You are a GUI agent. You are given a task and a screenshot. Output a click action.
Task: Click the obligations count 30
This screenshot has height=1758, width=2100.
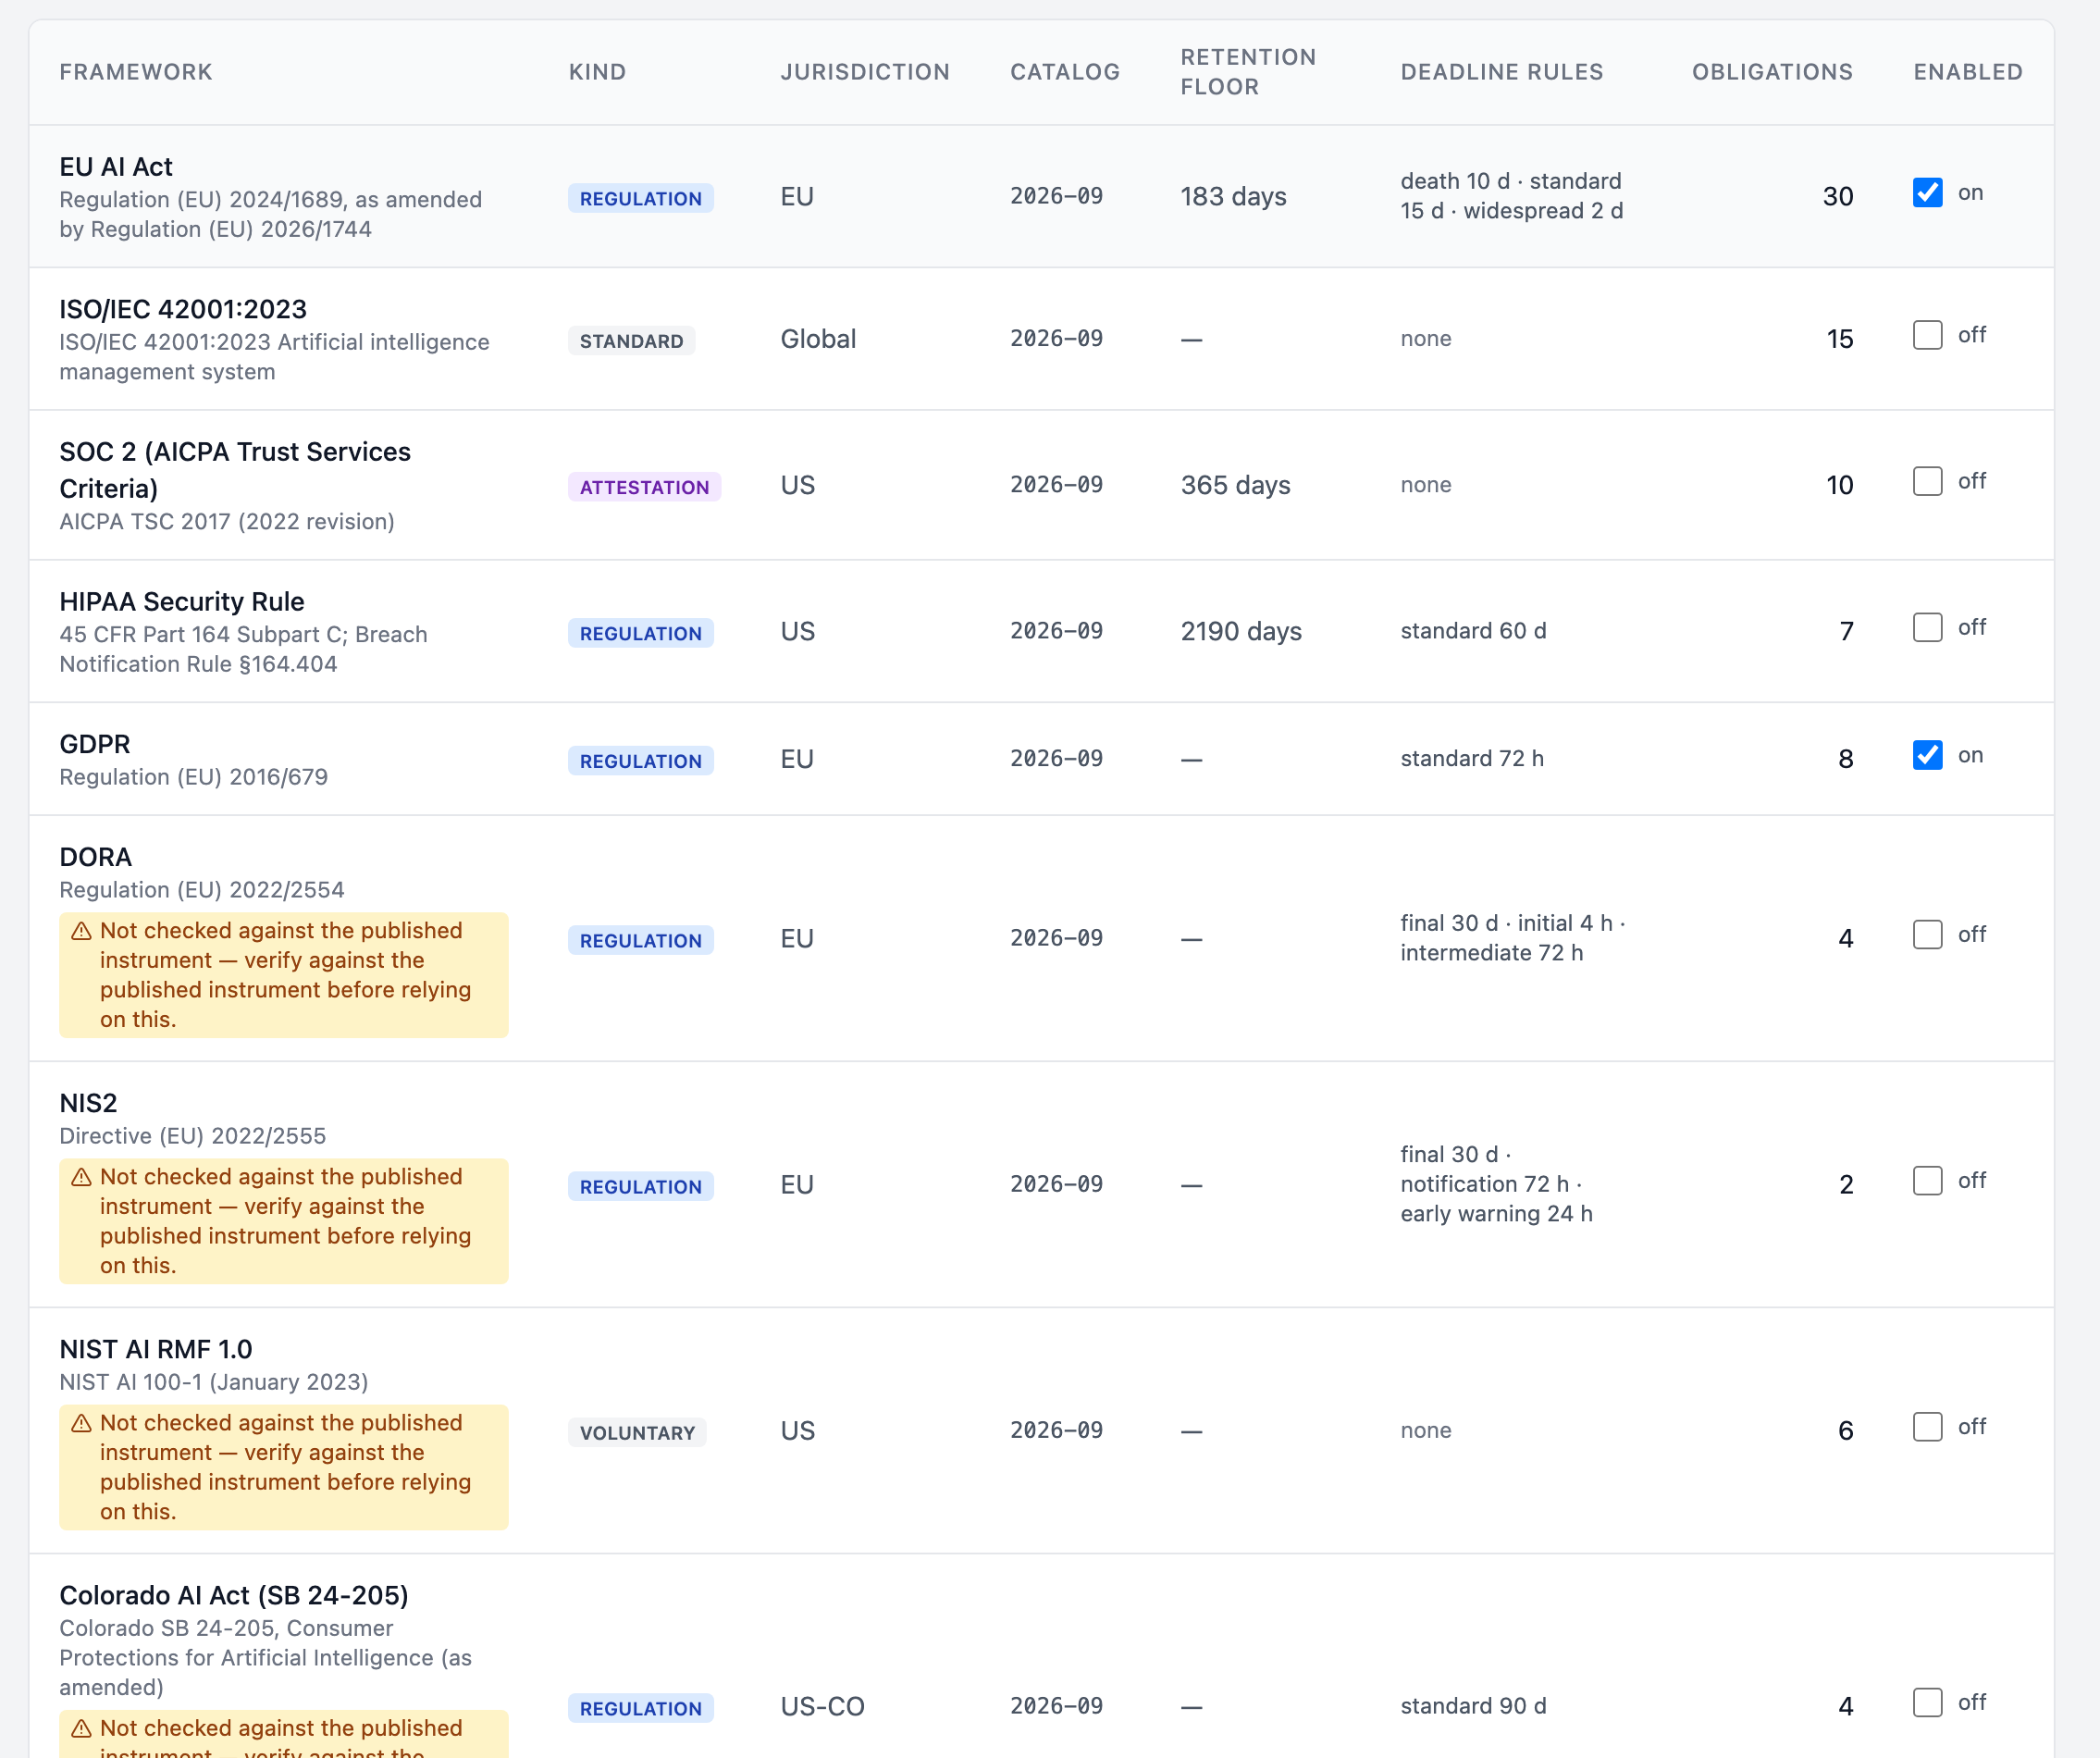[1838, 196]
